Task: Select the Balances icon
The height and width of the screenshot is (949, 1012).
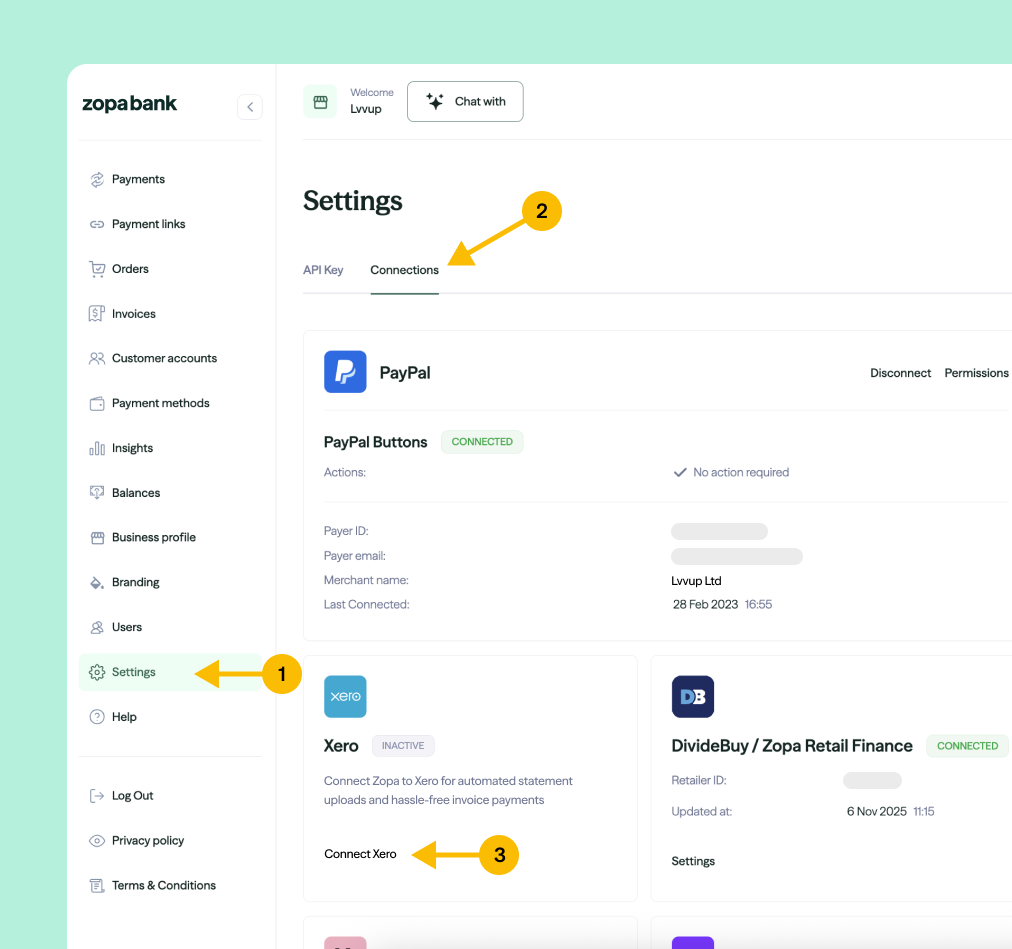Action: [x=97, y=492]
